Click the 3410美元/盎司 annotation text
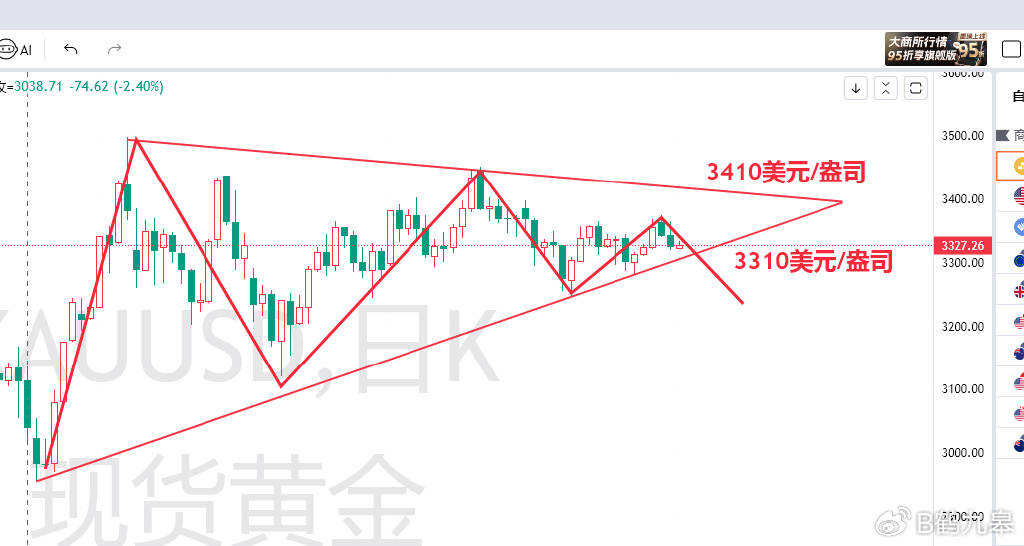1024x546 pixels. coord(785,172)
